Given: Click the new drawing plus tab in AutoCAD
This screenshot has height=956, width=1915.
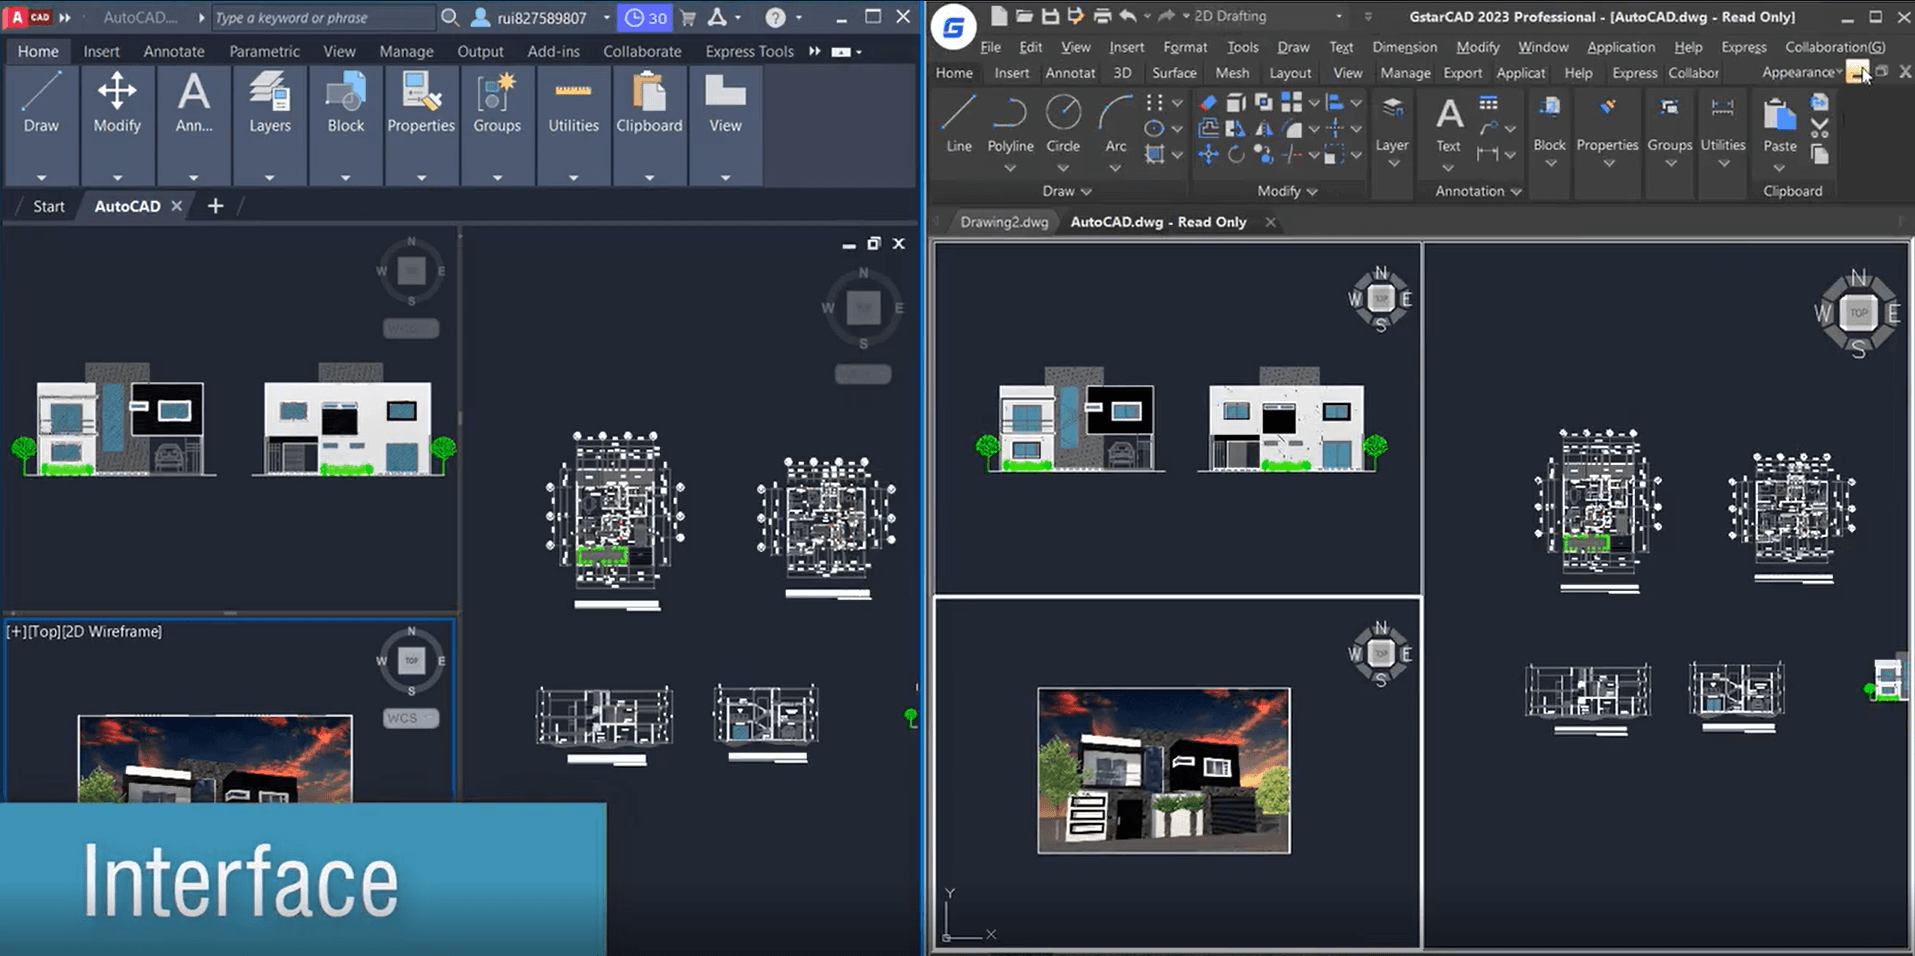Looking at the screenshot, I should point(215,206).
